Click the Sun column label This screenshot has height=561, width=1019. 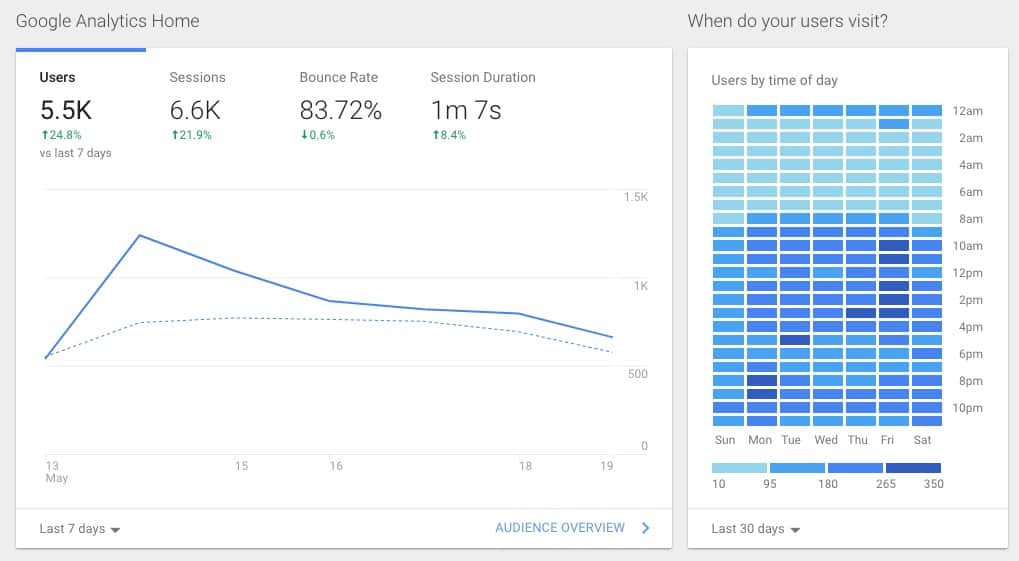coord(725,440)
